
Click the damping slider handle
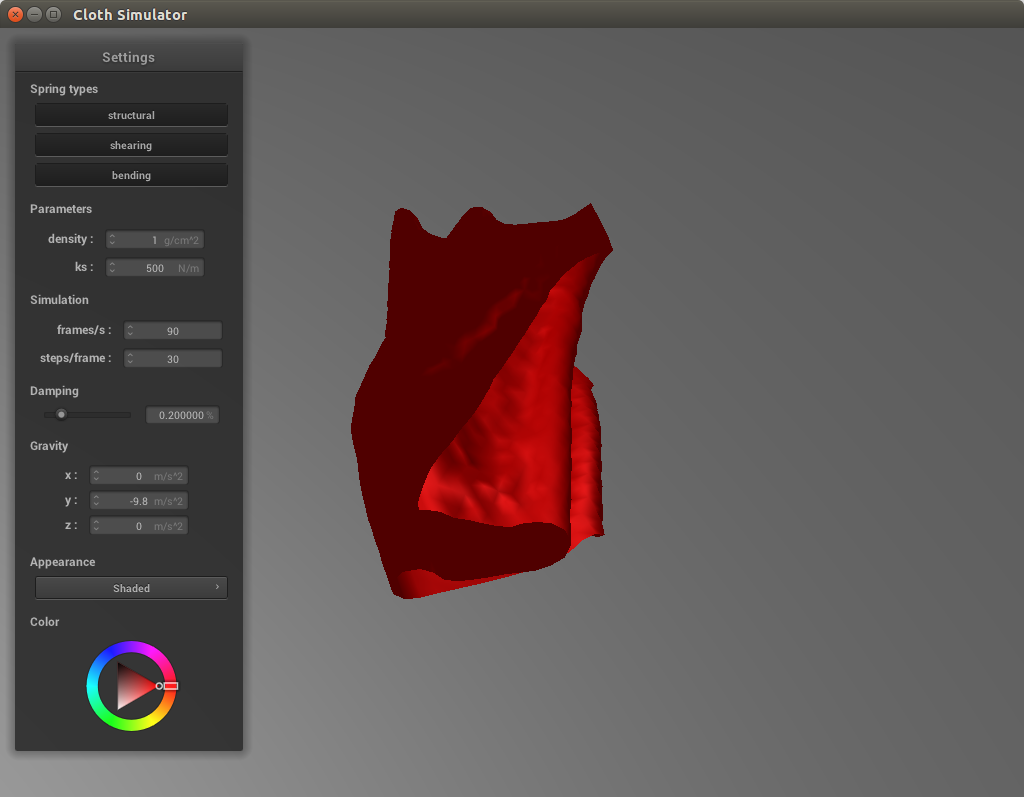[x=61, y=414]
